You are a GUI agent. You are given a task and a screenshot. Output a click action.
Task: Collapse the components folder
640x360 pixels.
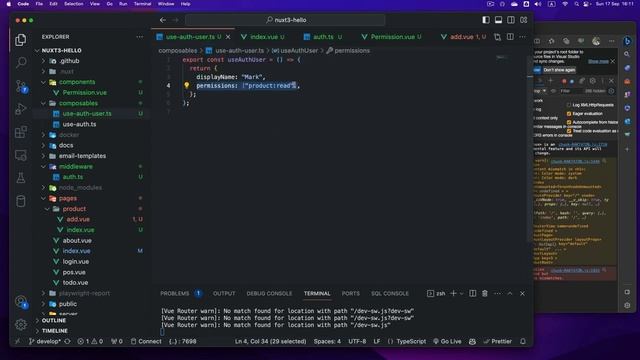tap(44, 82)
